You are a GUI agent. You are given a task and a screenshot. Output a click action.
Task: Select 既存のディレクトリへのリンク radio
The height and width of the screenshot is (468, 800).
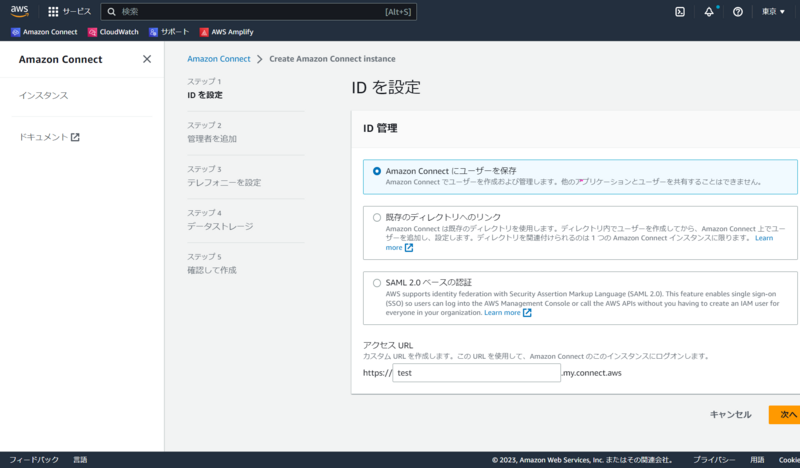(x=377, y=217)
